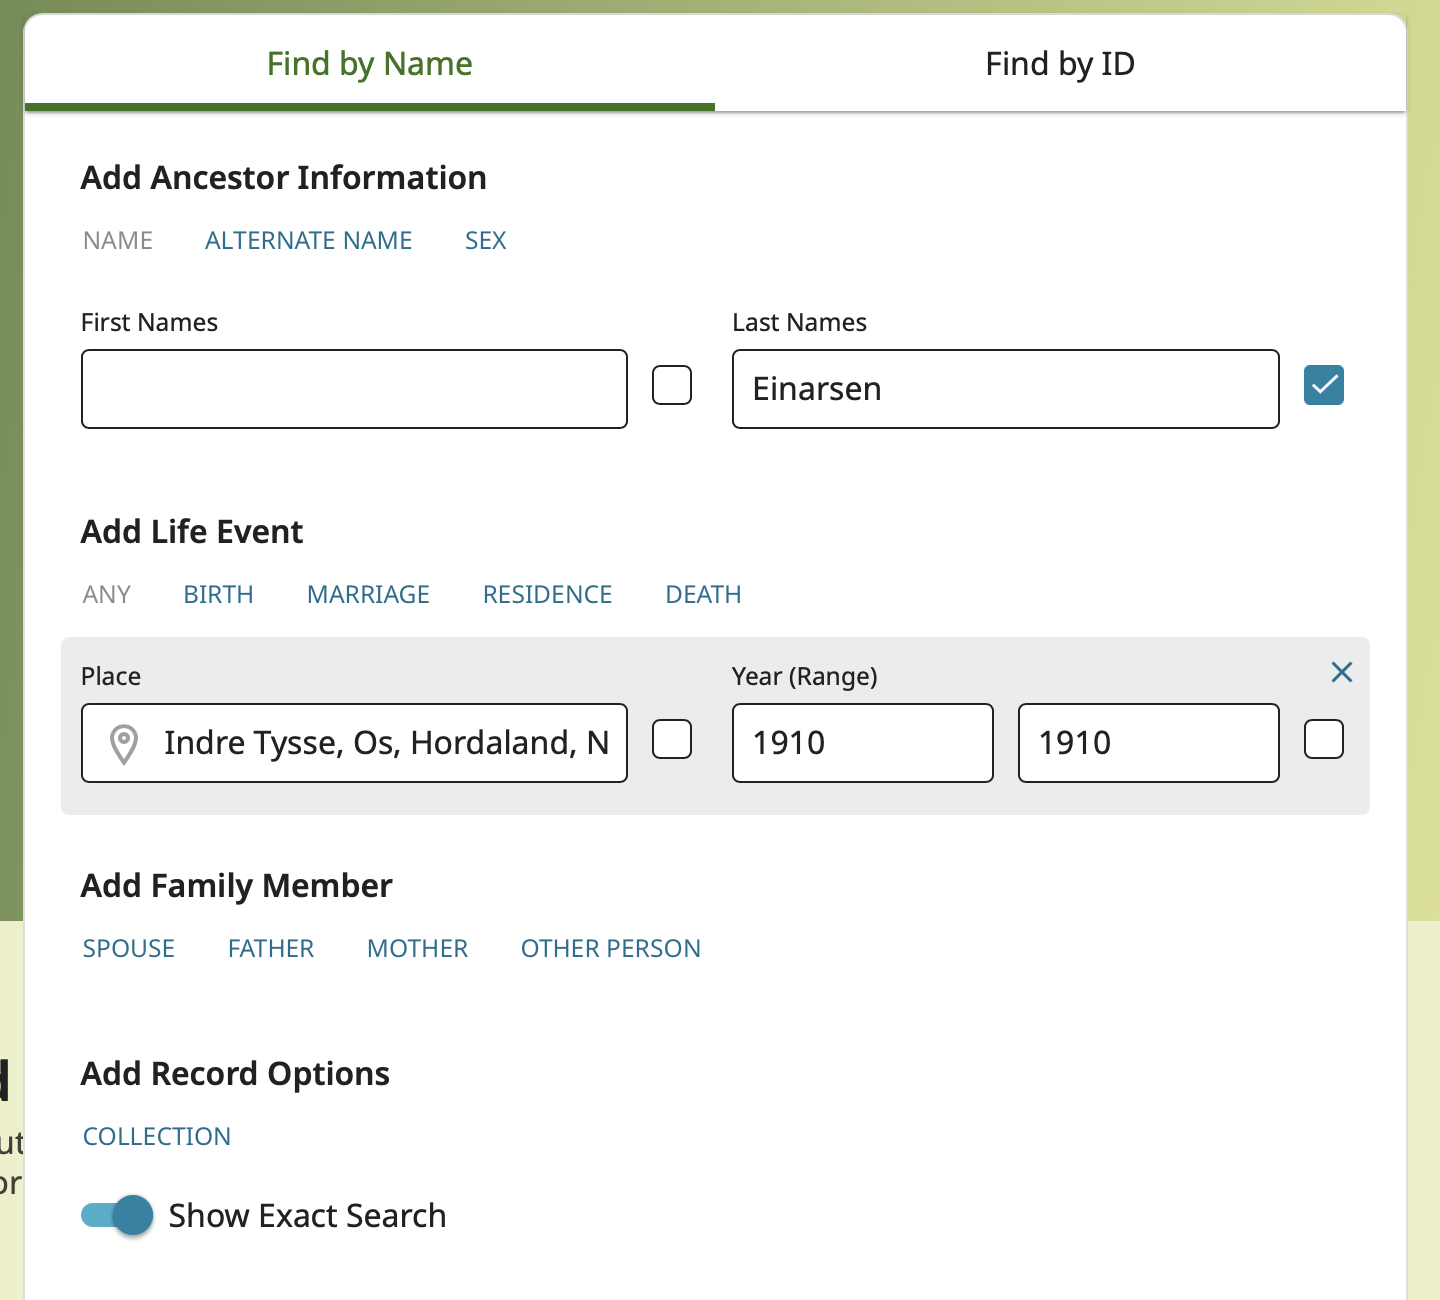Add a SPOUSE family member

129,948
